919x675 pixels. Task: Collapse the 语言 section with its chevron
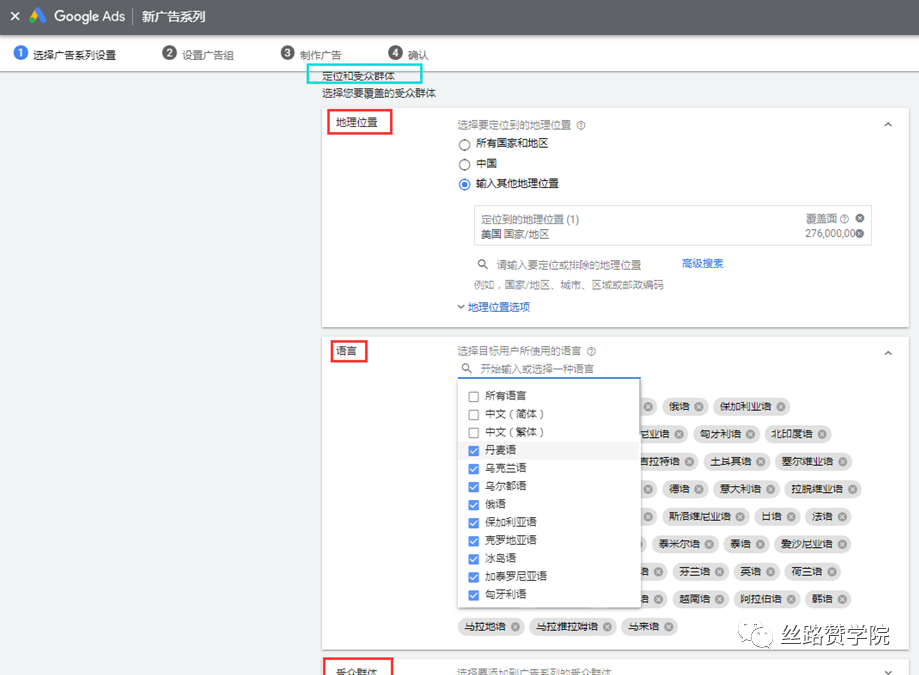[887, 351]
